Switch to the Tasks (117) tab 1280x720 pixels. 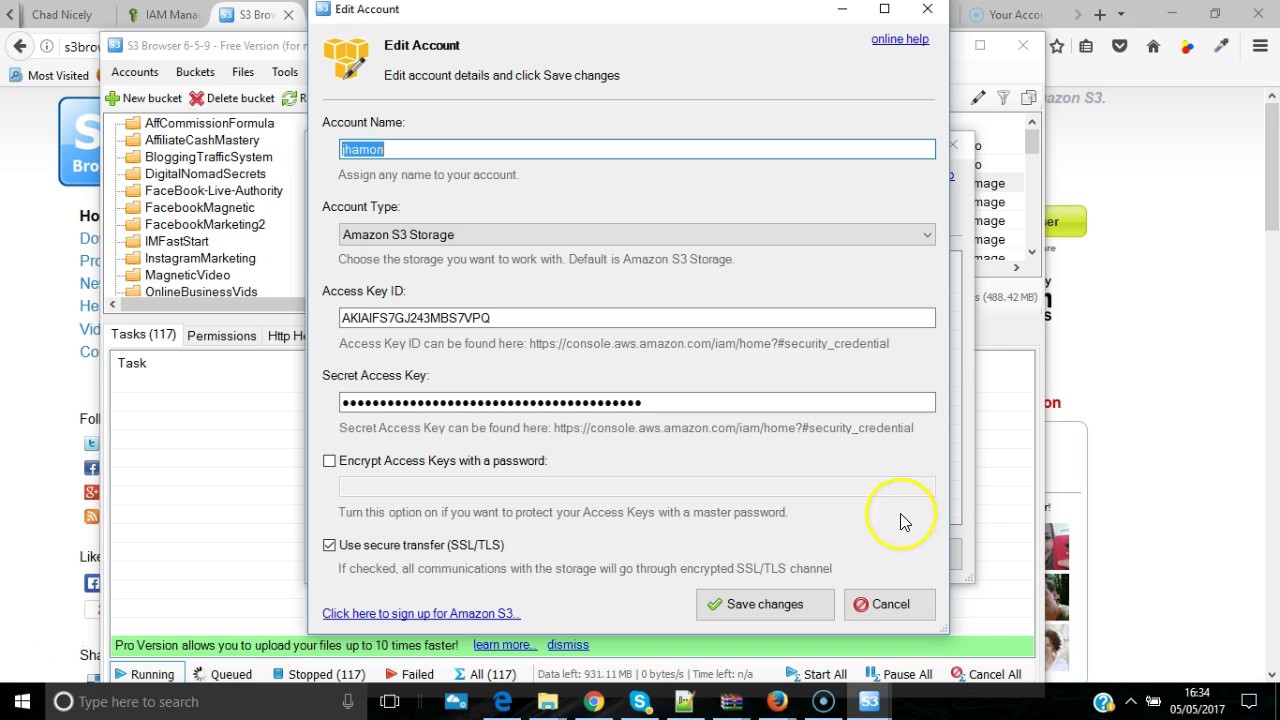coord(144,335)
